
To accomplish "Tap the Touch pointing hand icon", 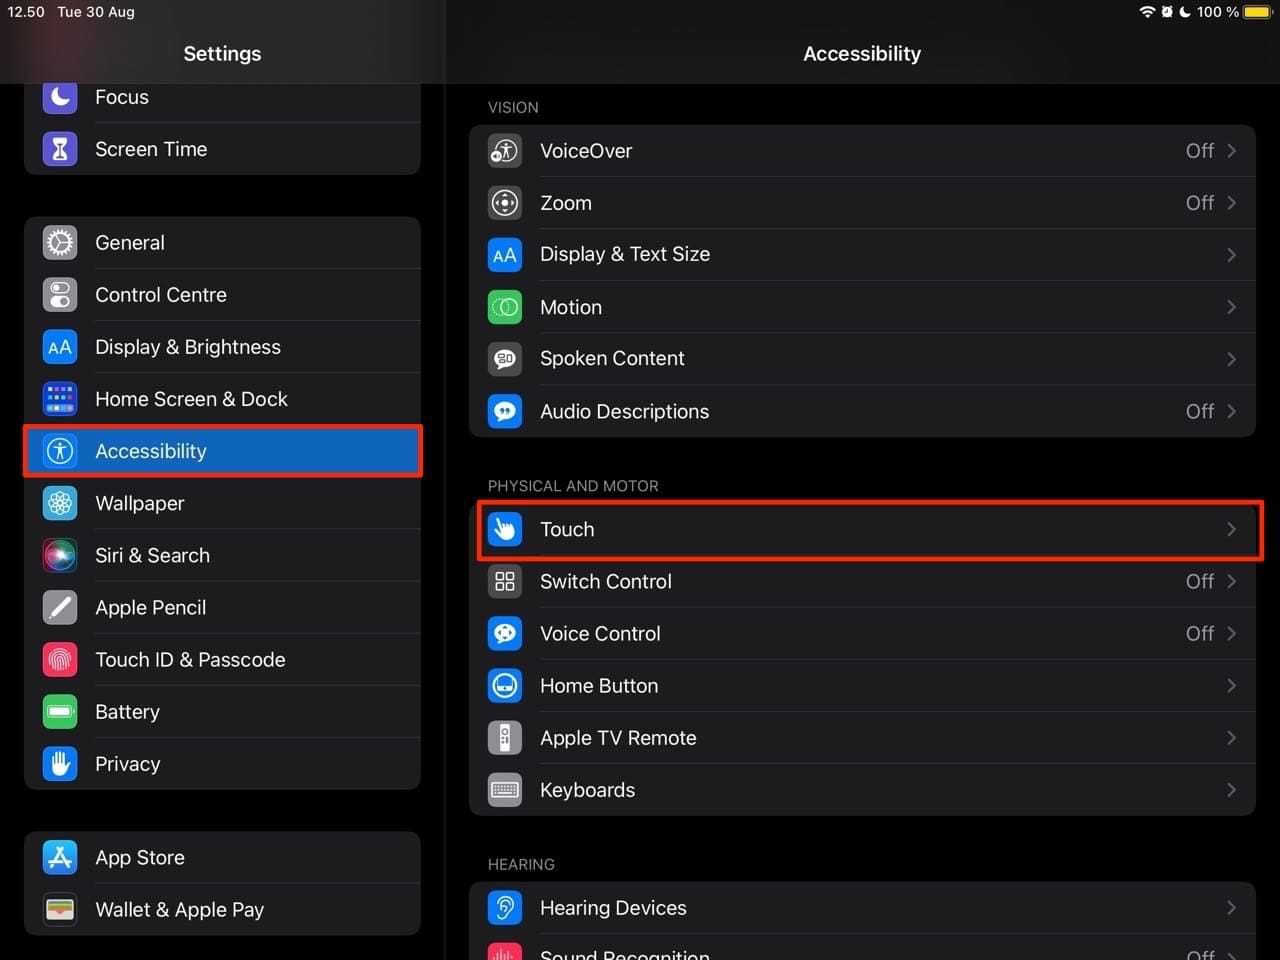I will [x=505, y=529].
